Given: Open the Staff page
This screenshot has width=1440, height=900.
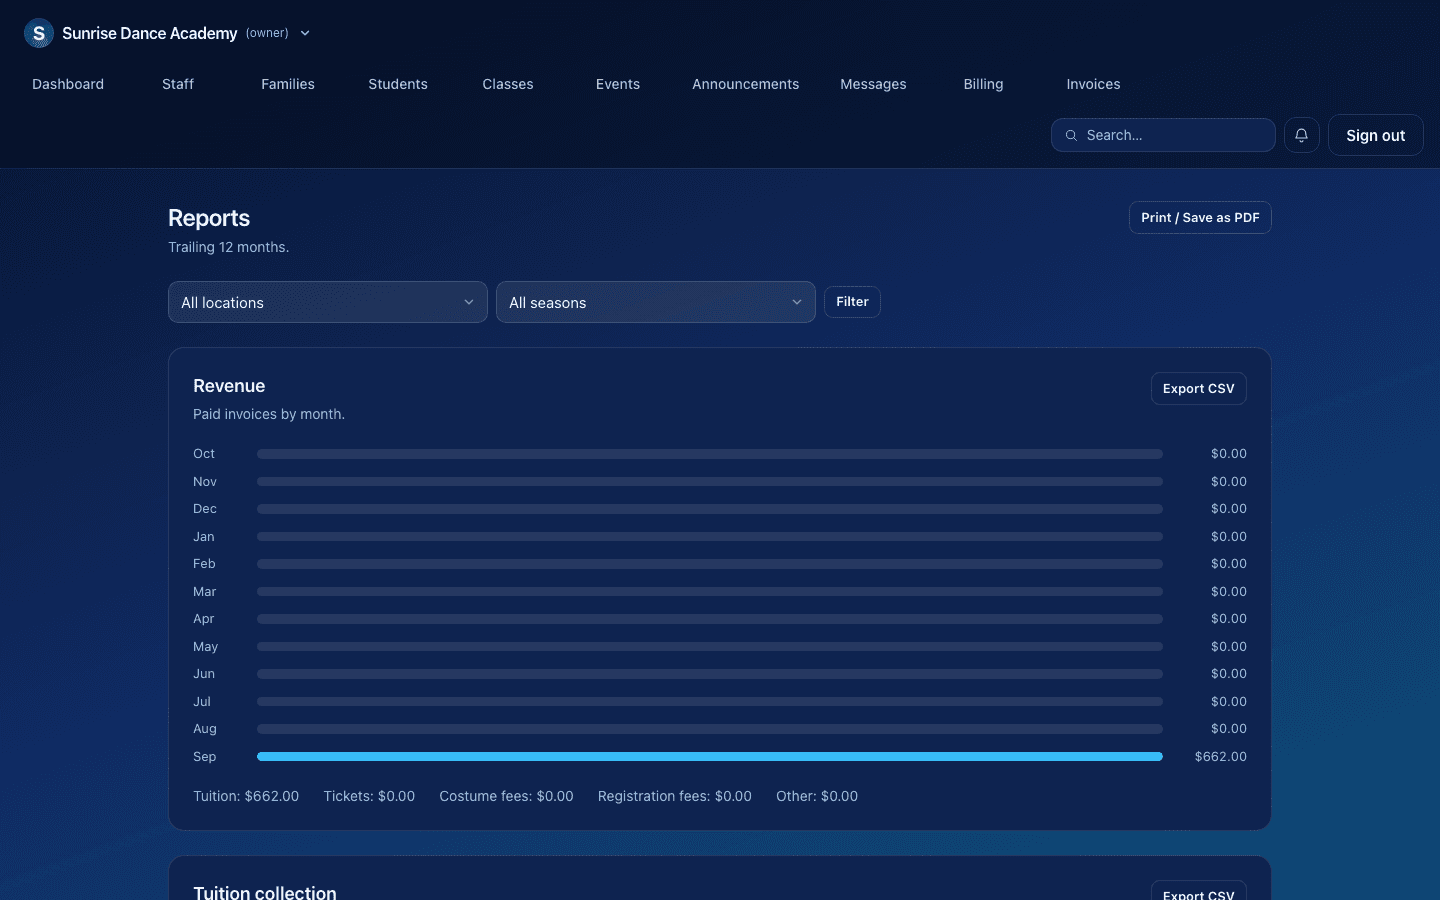Looking at the screenshot, I should 178,84.
